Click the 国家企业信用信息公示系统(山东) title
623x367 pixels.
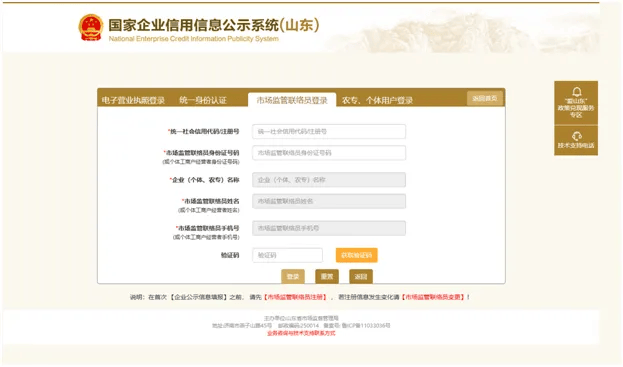(214, 25)
